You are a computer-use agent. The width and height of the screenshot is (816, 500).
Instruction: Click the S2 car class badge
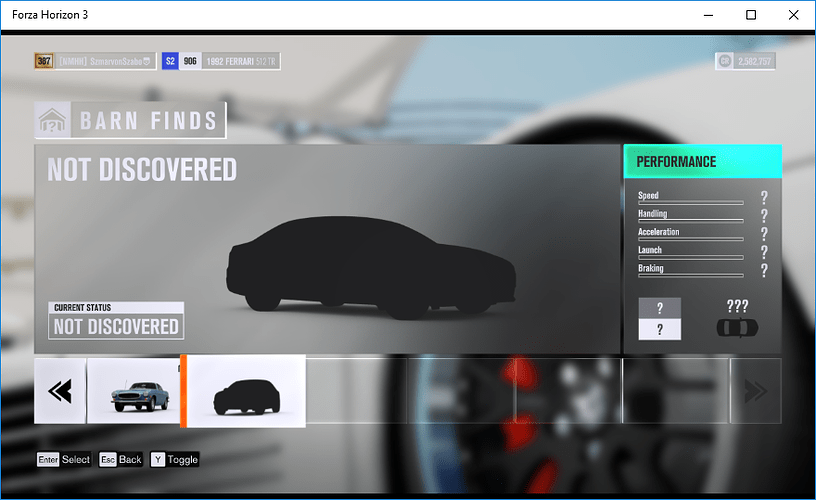point(170,61)
